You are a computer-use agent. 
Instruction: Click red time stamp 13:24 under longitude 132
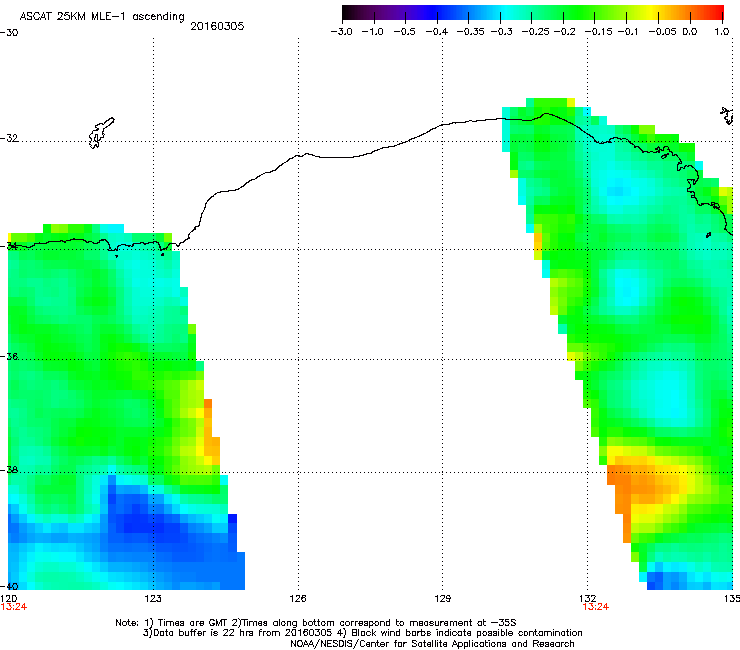tap(596, 607)
